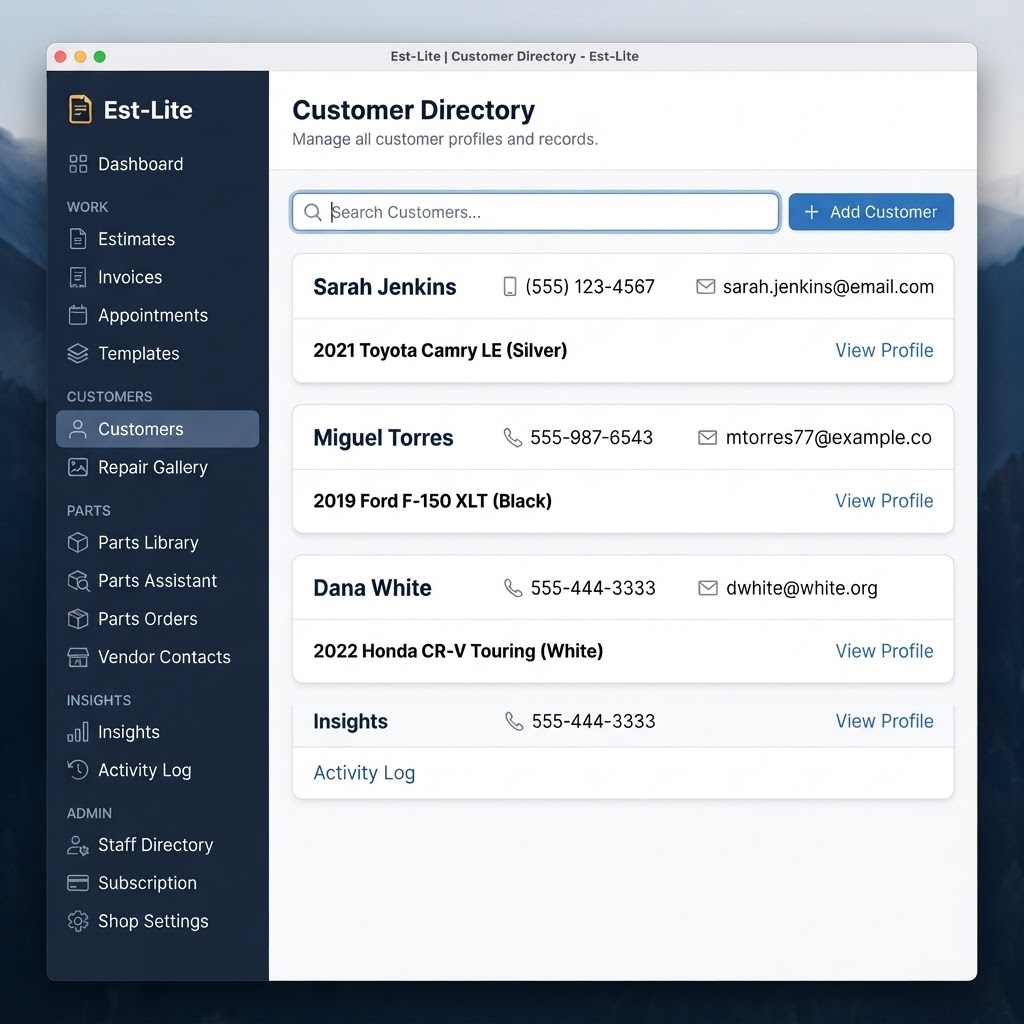Viewport: 1024px width, 1024px height.
Task: Click the green maximize window button
Action: [100, 57]
